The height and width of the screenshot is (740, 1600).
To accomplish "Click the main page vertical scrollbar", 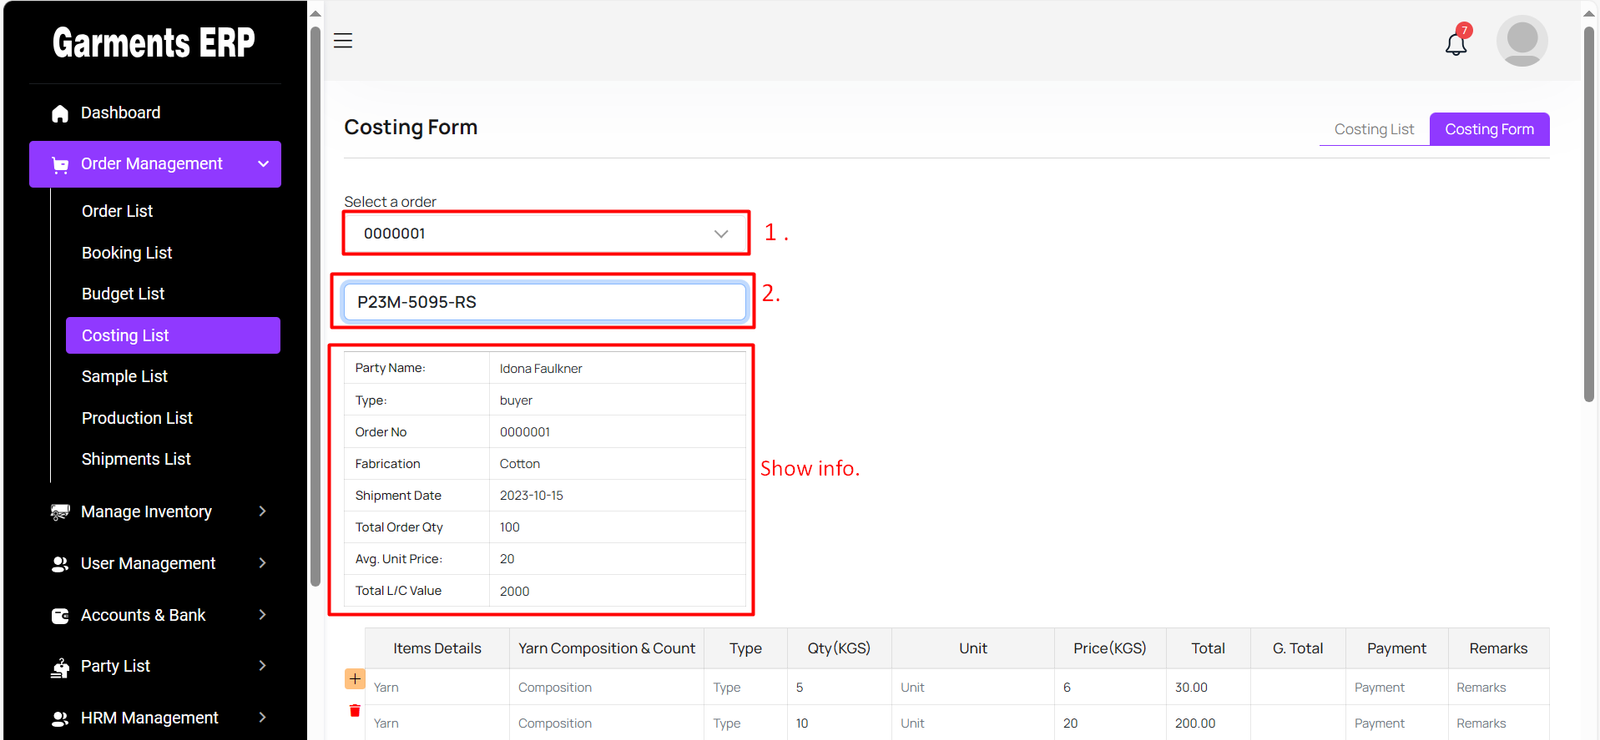I will [1589, 215].
